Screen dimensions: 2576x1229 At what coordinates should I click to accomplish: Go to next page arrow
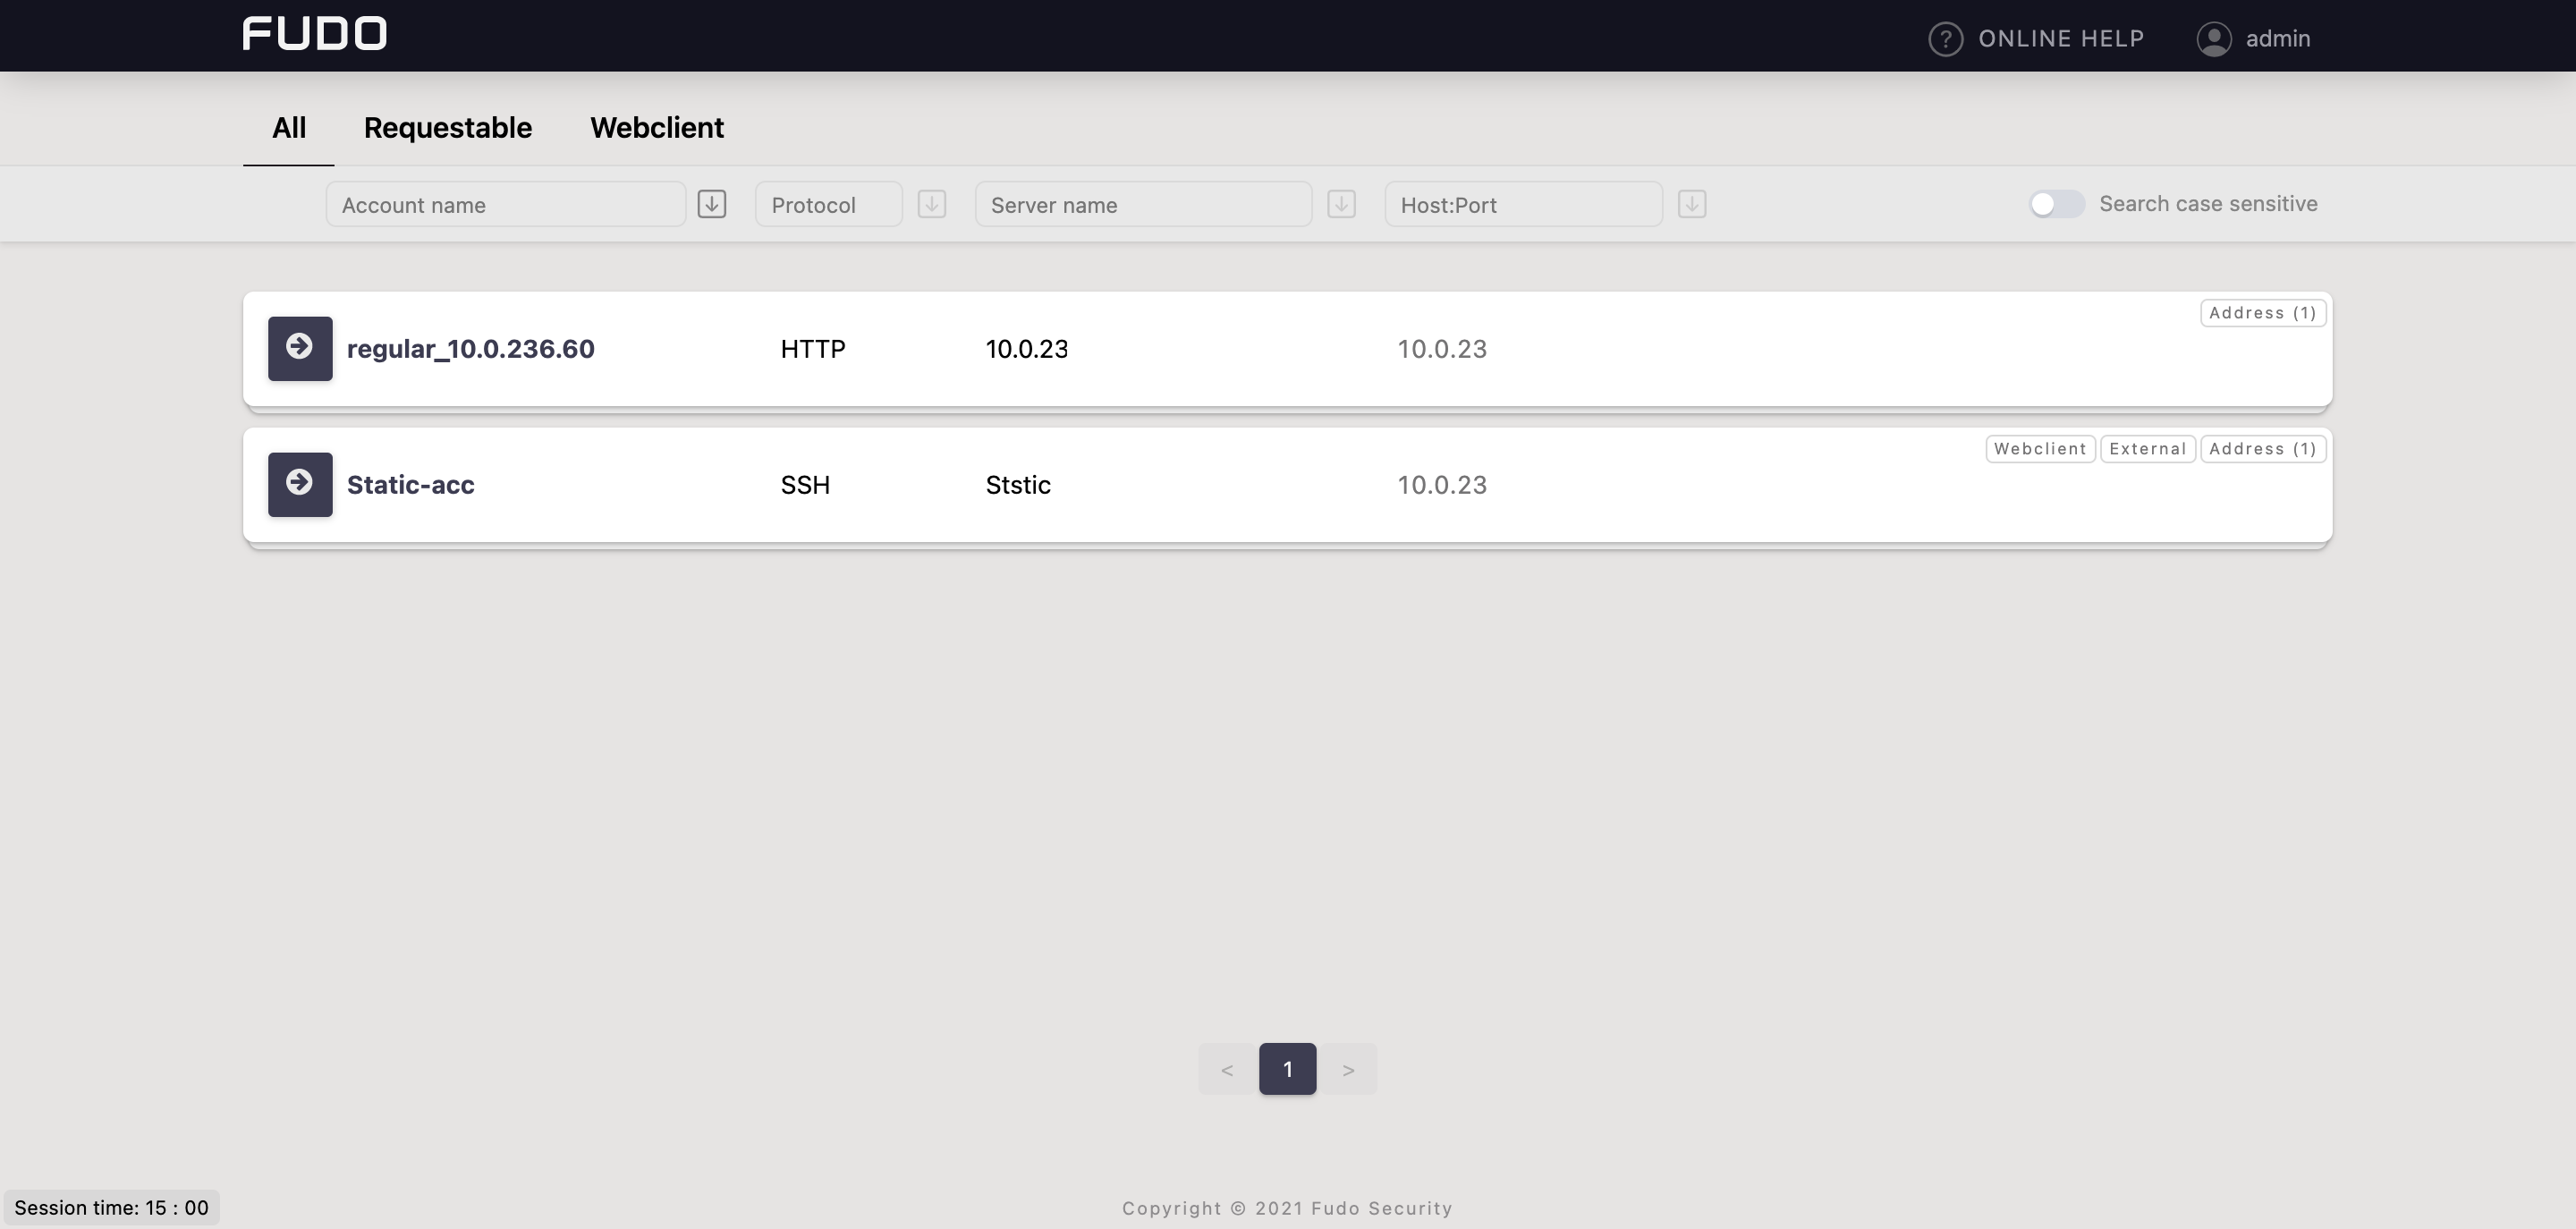pos(1348,1070)
